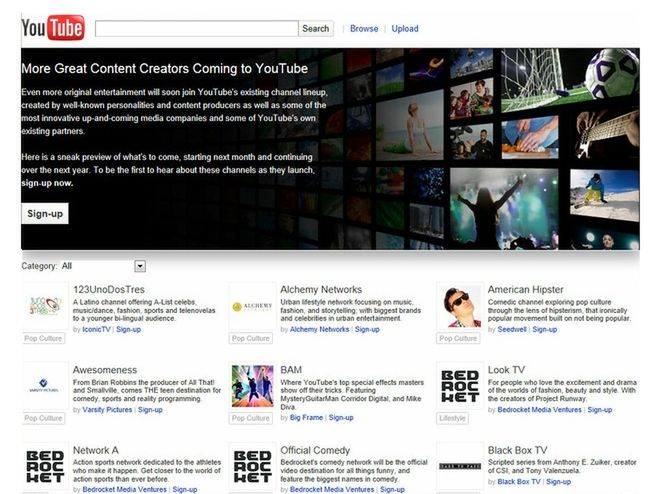Image resolution: width=660 pixels, height=494 pixels.
Task: Visit 'by Alchemy Networks' creator link
Action: click(319, 329)
